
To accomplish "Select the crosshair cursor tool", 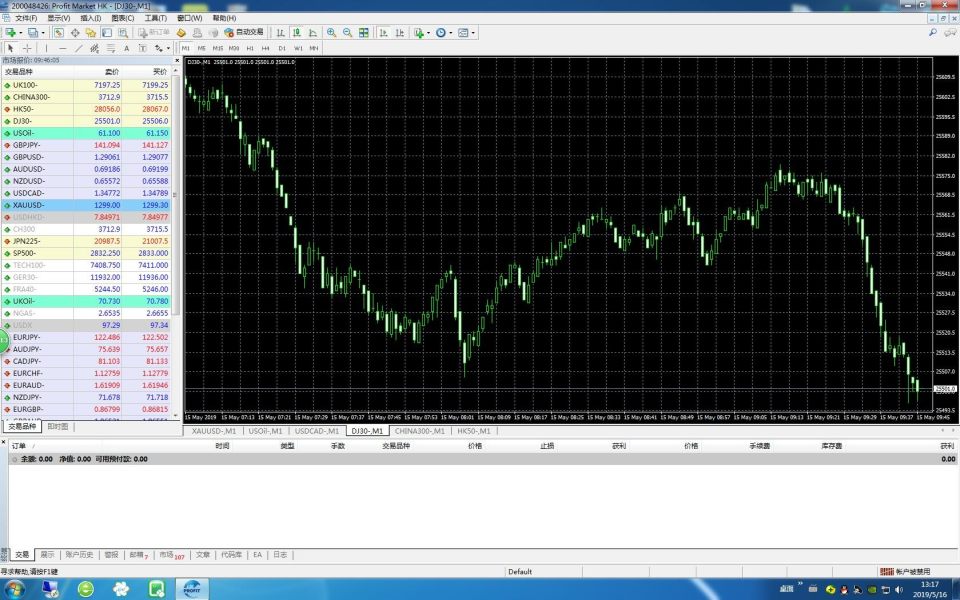I will 27,48.
